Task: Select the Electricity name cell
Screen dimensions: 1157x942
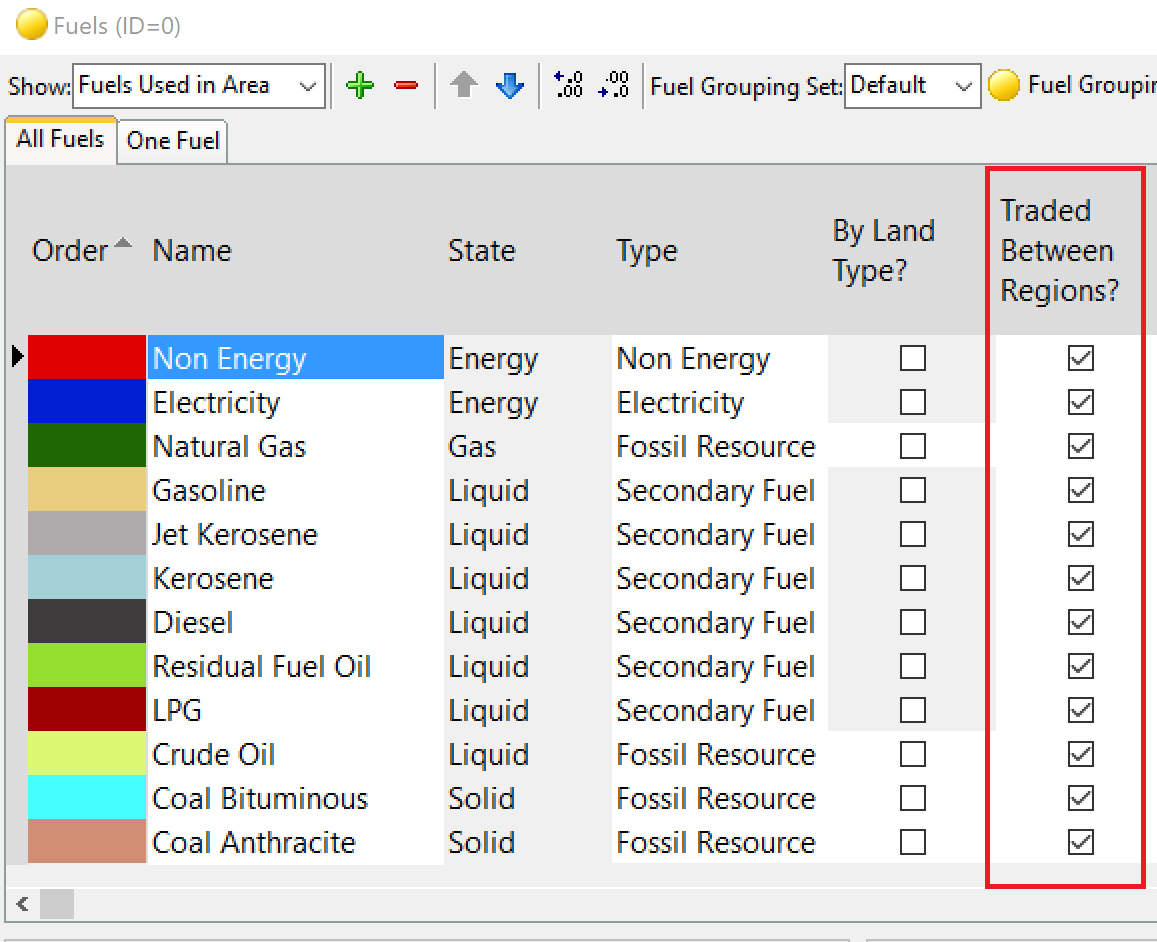Action: [296, 402]
